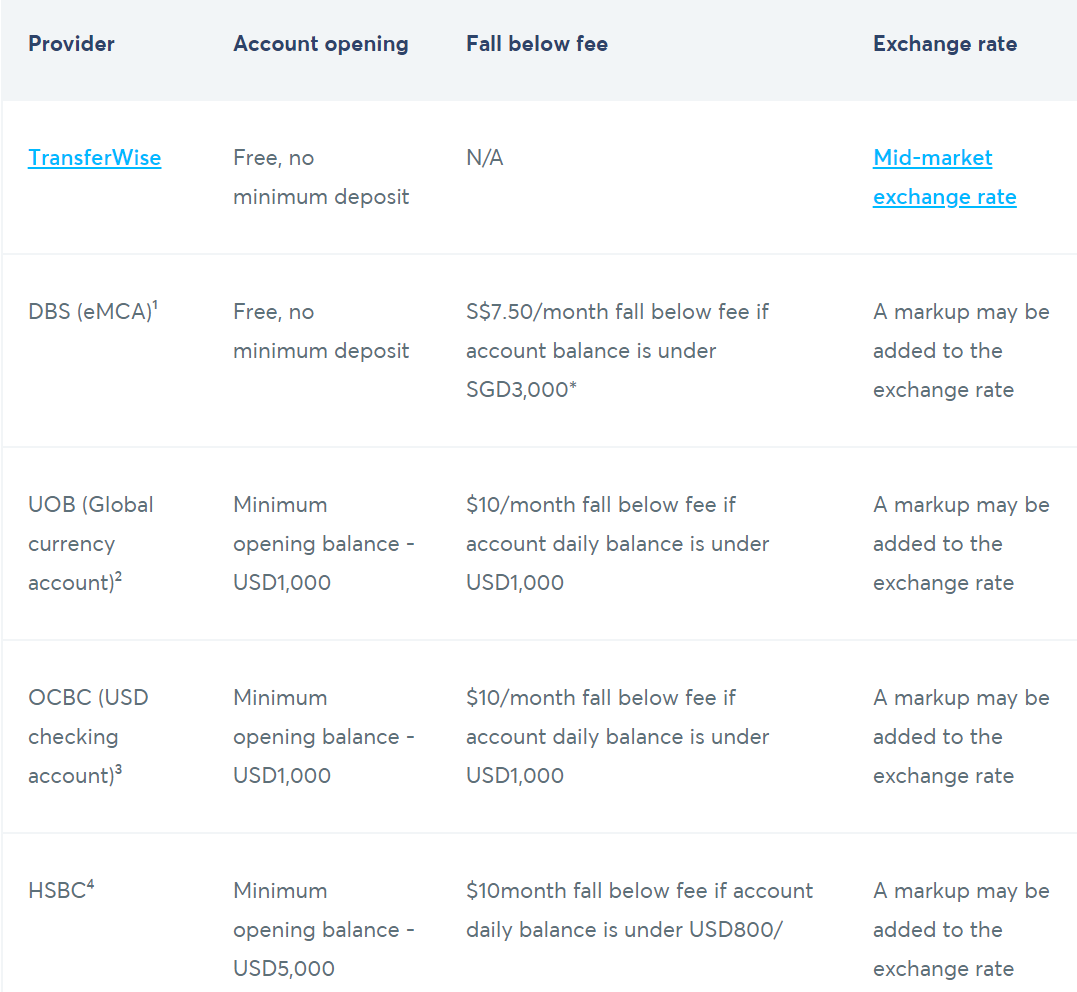Select the DBS exchange rate markup cell

point(960,351)
